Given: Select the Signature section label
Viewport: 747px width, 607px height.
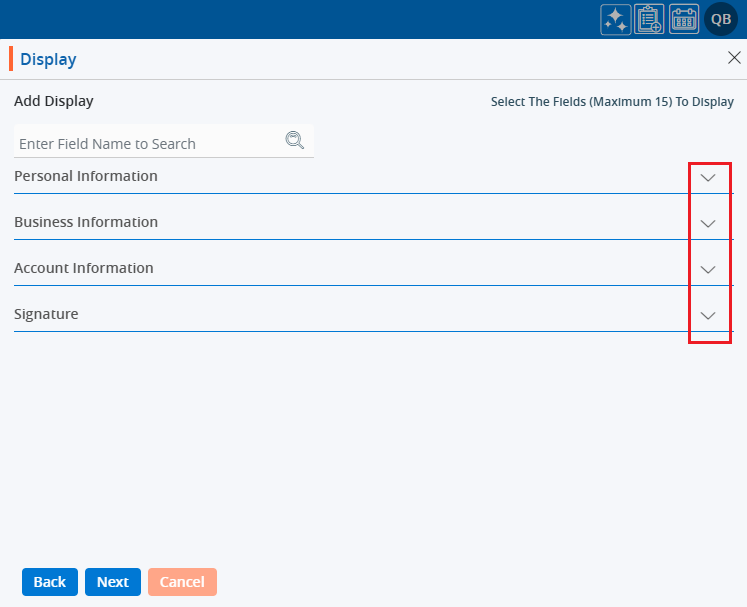Looking at the screenshot, I should point(46,314).
